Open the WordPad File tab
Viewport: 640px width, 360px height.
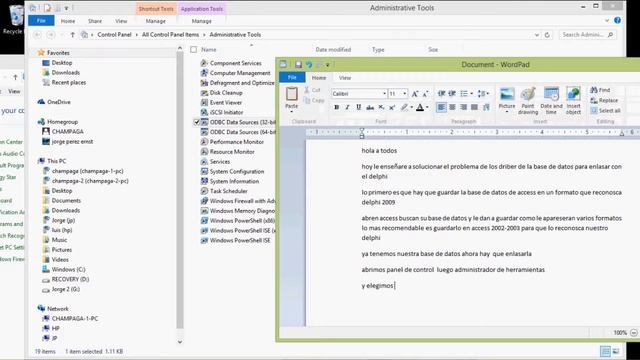click(x=292, y=77)
